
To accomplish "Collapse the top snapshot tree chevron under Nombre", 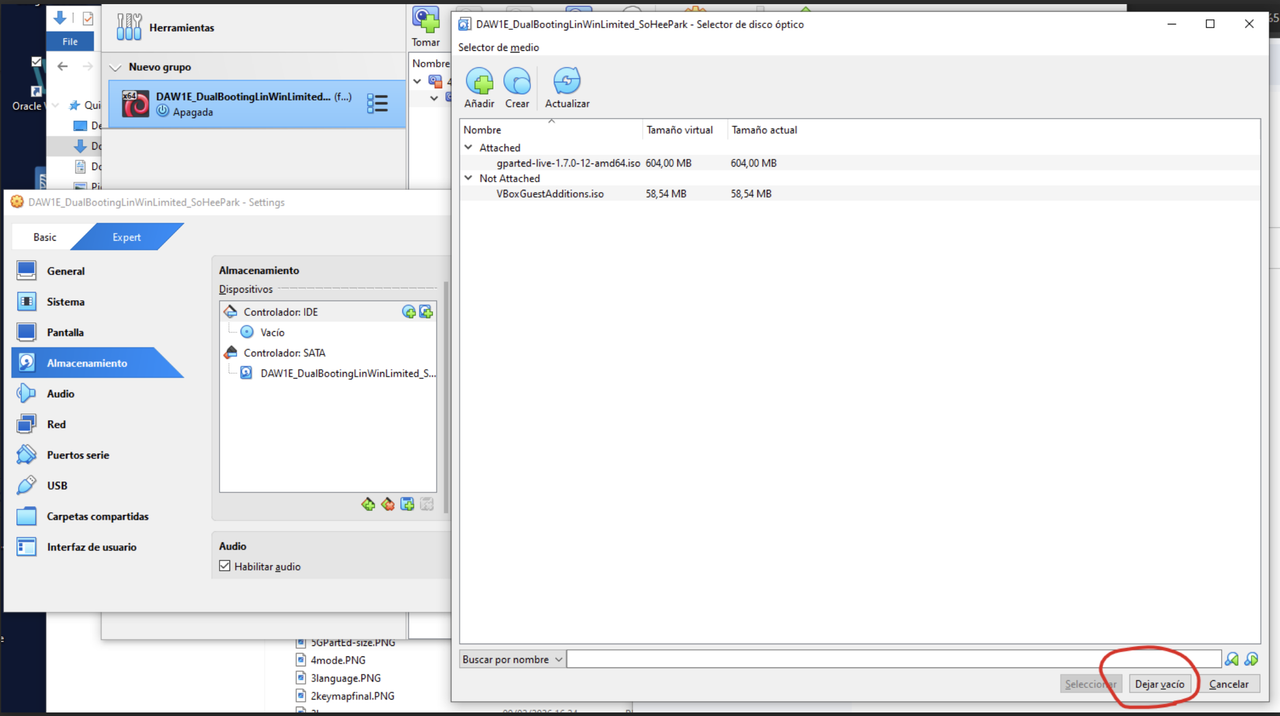I will tap(418, 81).
